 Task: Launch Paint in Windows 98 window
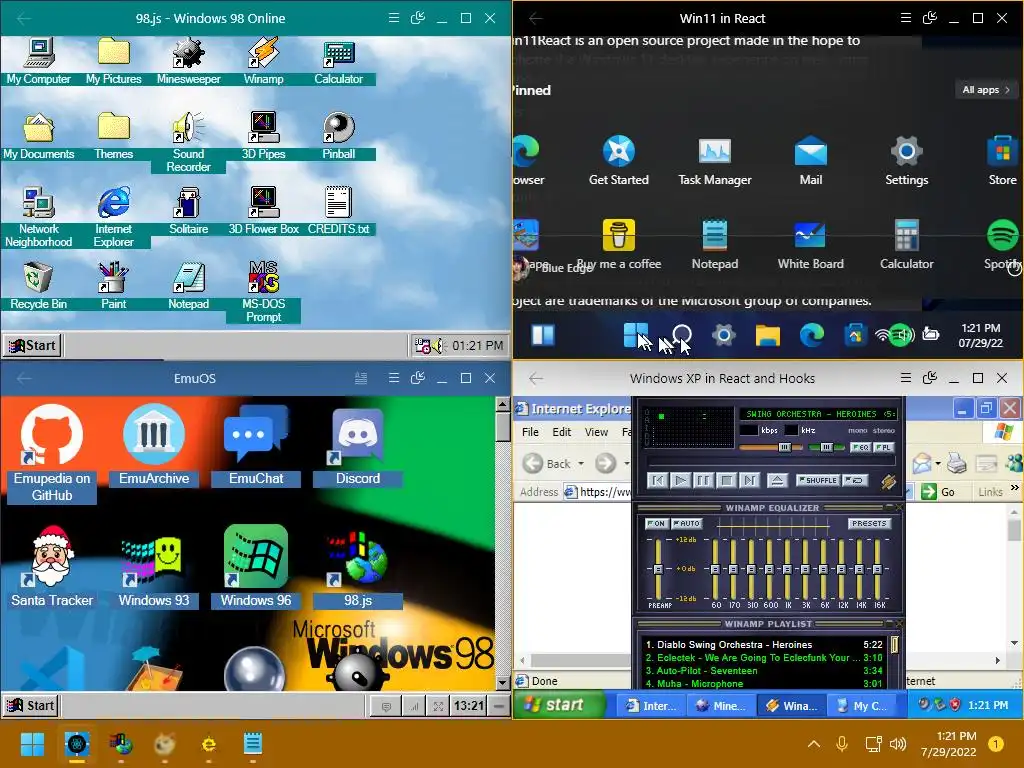pos(113,285)
